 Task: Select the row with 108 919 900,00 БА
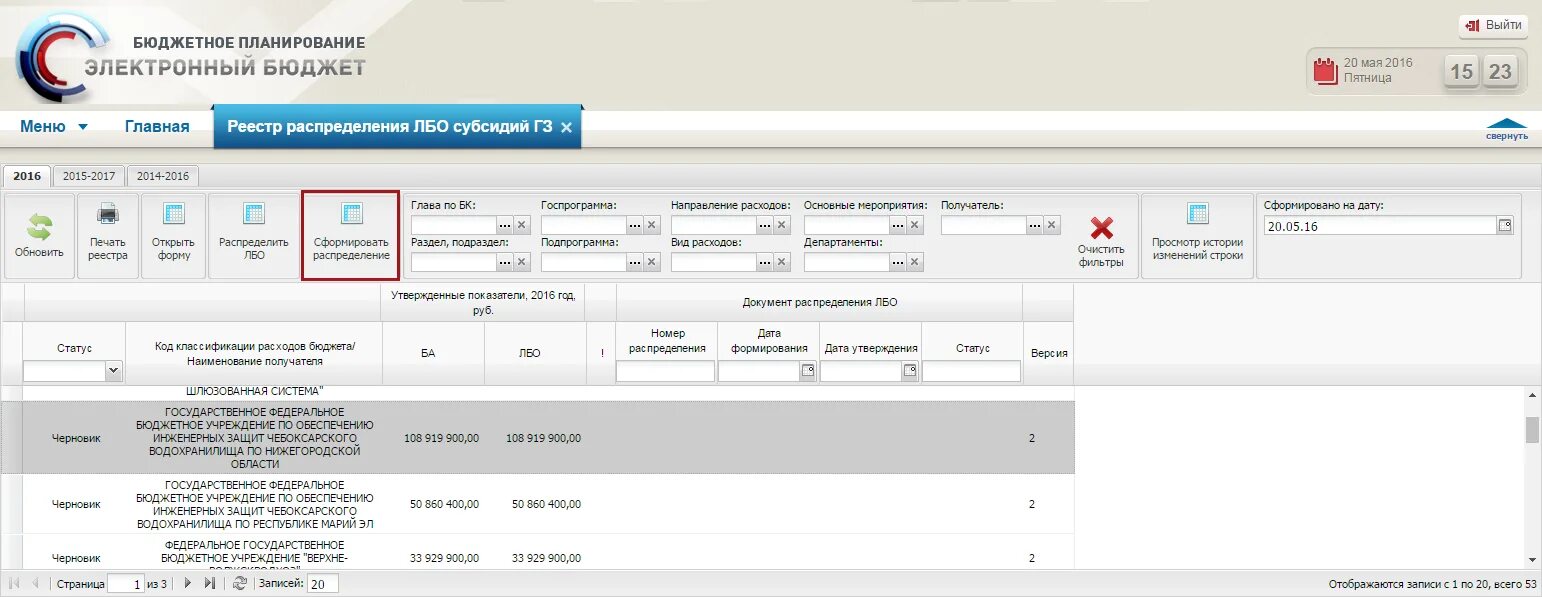pyautogui.click(x=538, y=438)
